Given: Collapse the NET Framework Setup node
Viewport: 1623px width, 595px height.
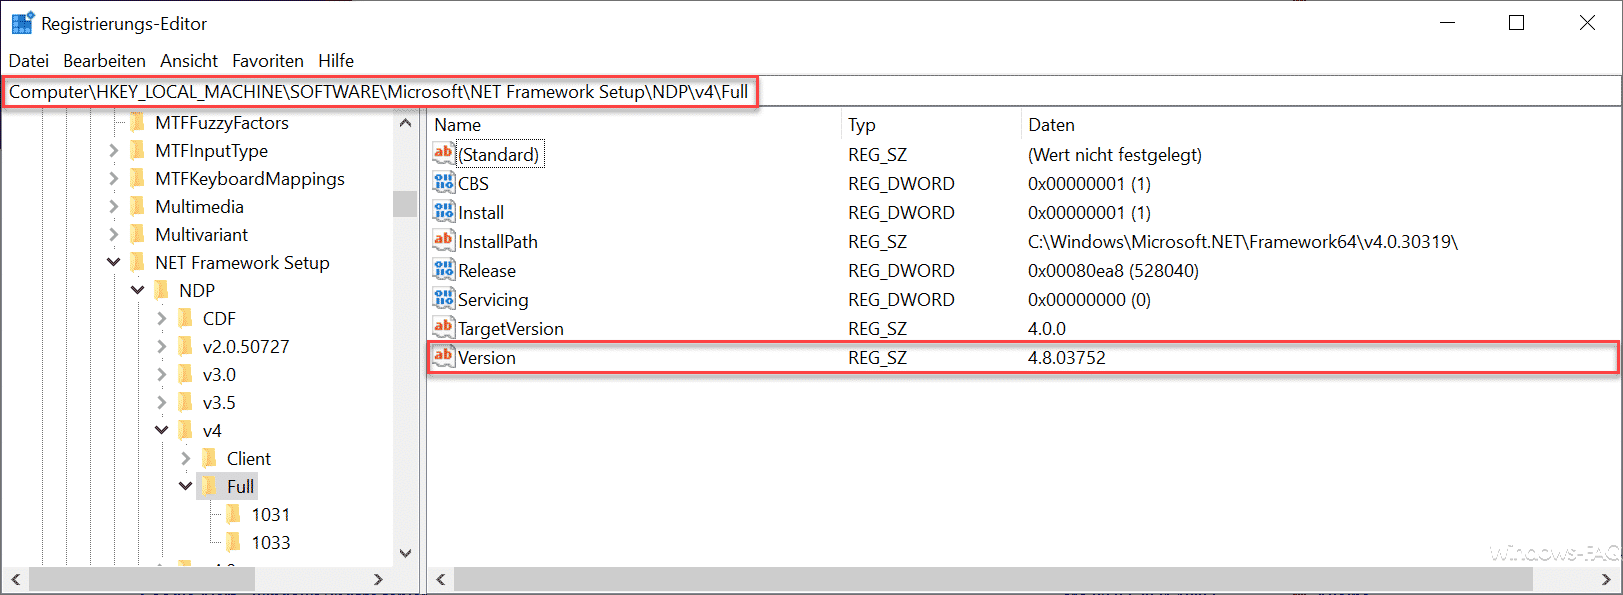Looking at the screenshot, I should tap(114, 263).
